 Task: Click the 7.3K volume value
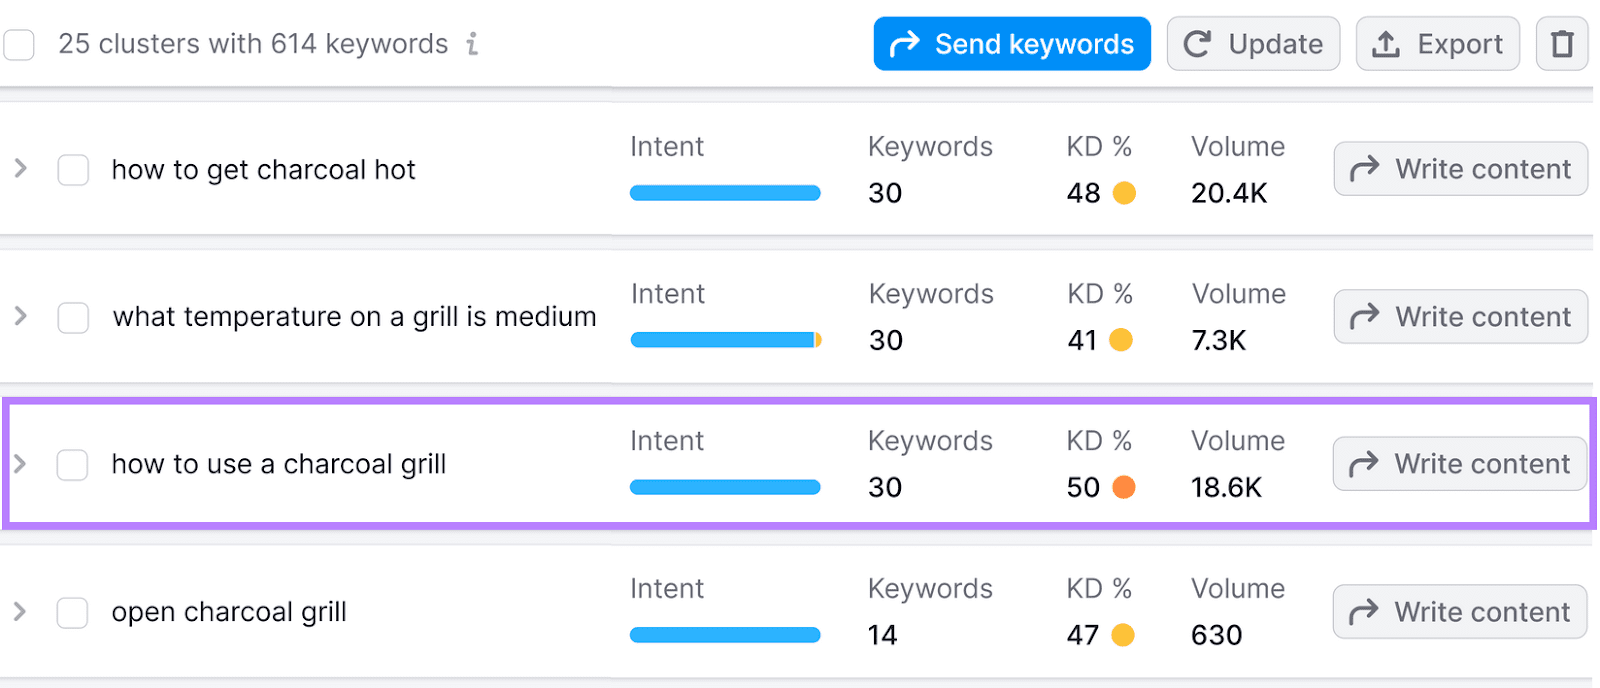(x=1219, y=340)
